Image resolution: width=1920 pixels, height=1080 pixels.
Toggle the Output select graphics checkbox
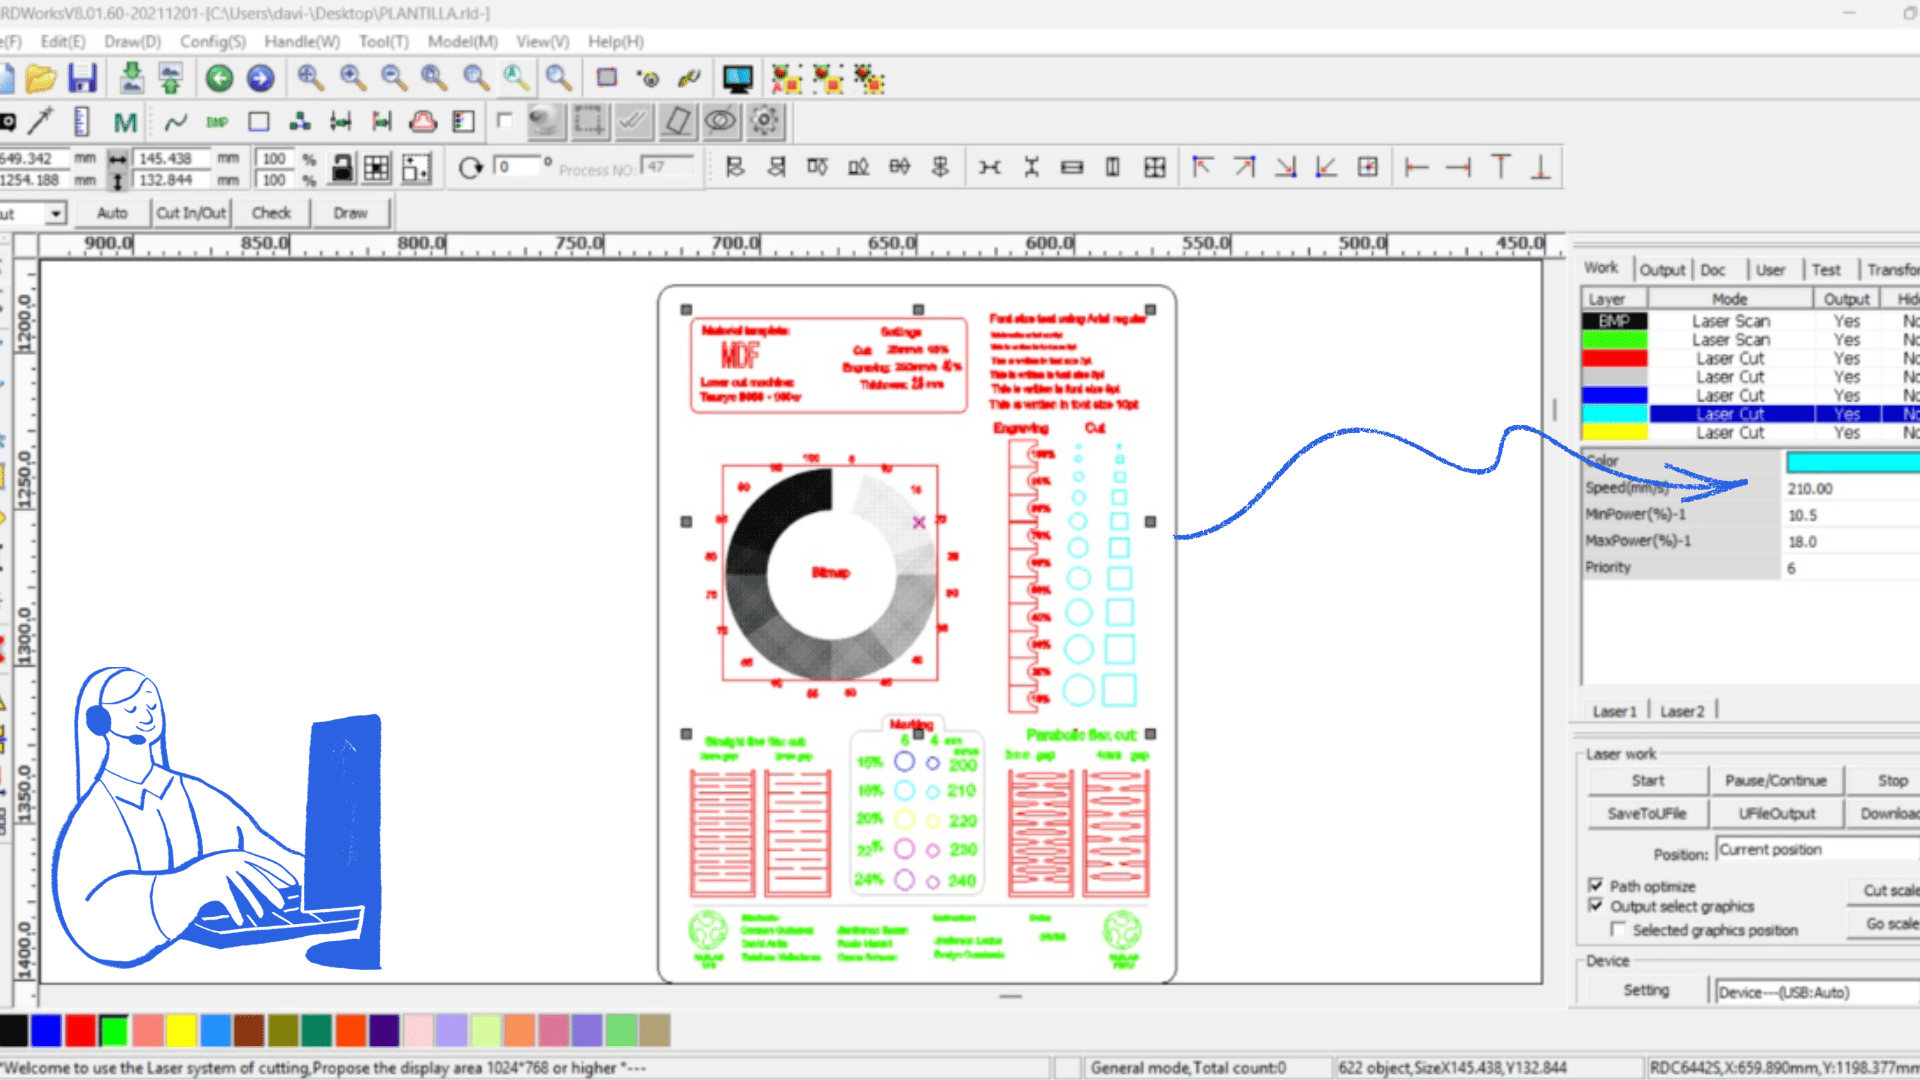point(1598,906)
